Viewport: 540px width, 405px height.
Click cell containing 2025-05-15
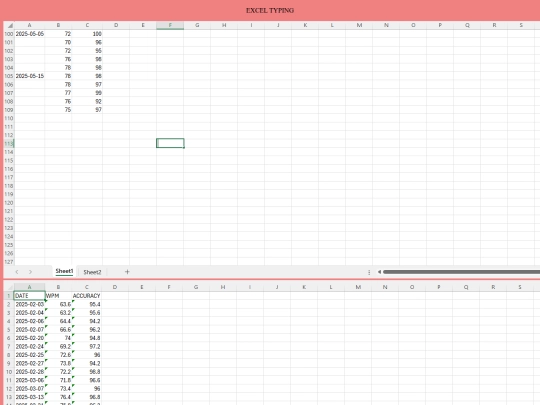(30, 76)
